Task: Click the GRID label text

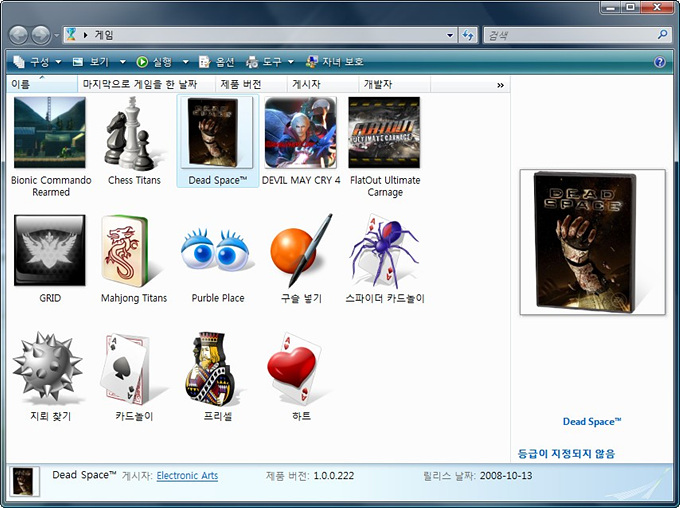Action: [x=50, y=298]
